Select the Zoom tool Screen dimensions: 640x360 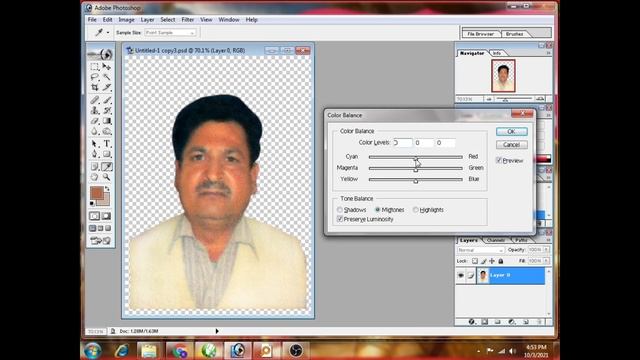(x=107, y=177)
